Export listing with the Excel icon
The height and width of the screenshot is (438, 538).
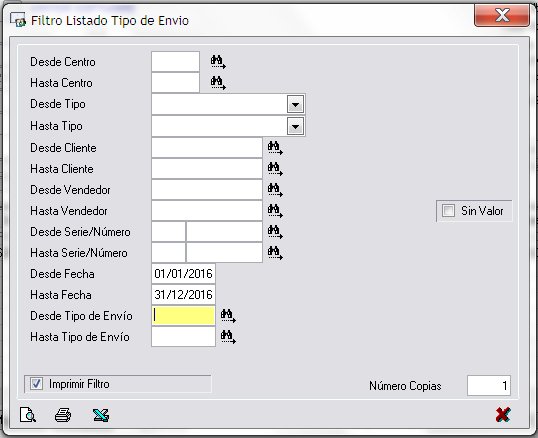point(101,415)
